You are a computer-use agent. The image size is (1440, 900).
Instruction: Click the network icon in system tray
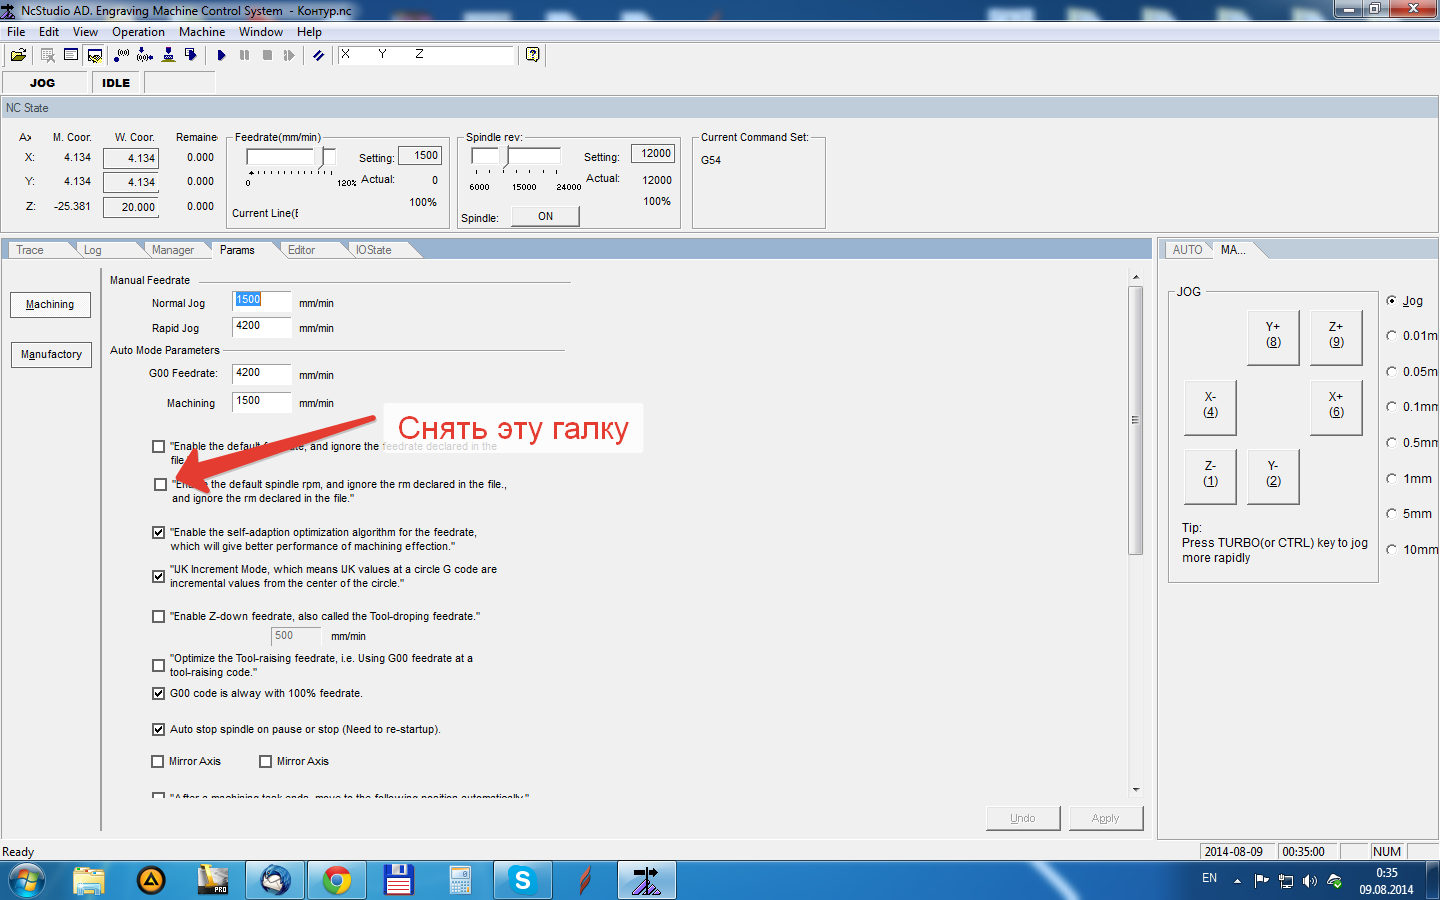(x=1286, y=881)
